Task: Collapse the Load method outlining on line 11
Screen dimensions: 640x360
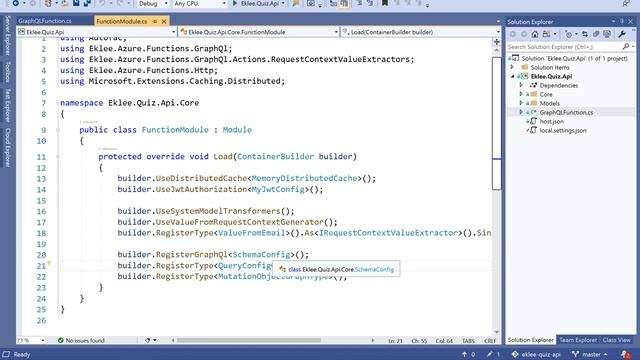Action: click(x=58, y=156)
